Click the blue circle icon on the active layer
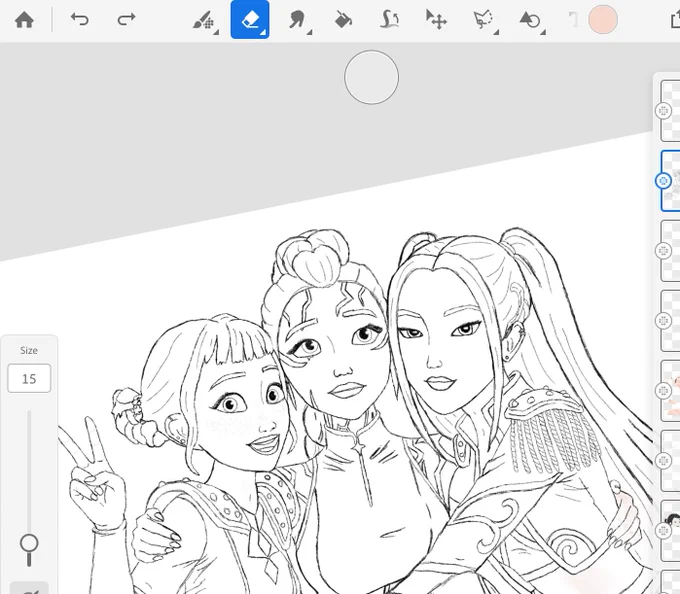The image size is (680, 594). pyautogui.click(x=663, y=181)
